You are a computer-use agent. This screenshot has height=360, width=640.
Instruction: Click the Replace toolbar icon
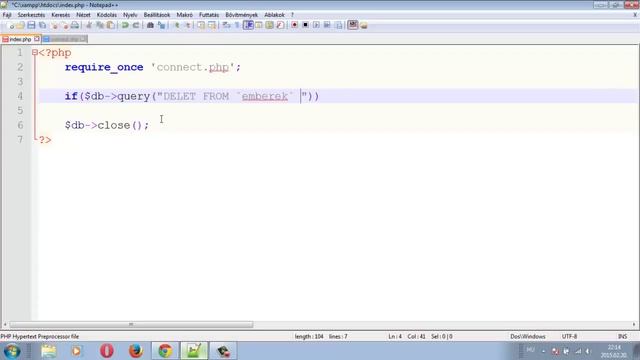click(x=162, y=25)
